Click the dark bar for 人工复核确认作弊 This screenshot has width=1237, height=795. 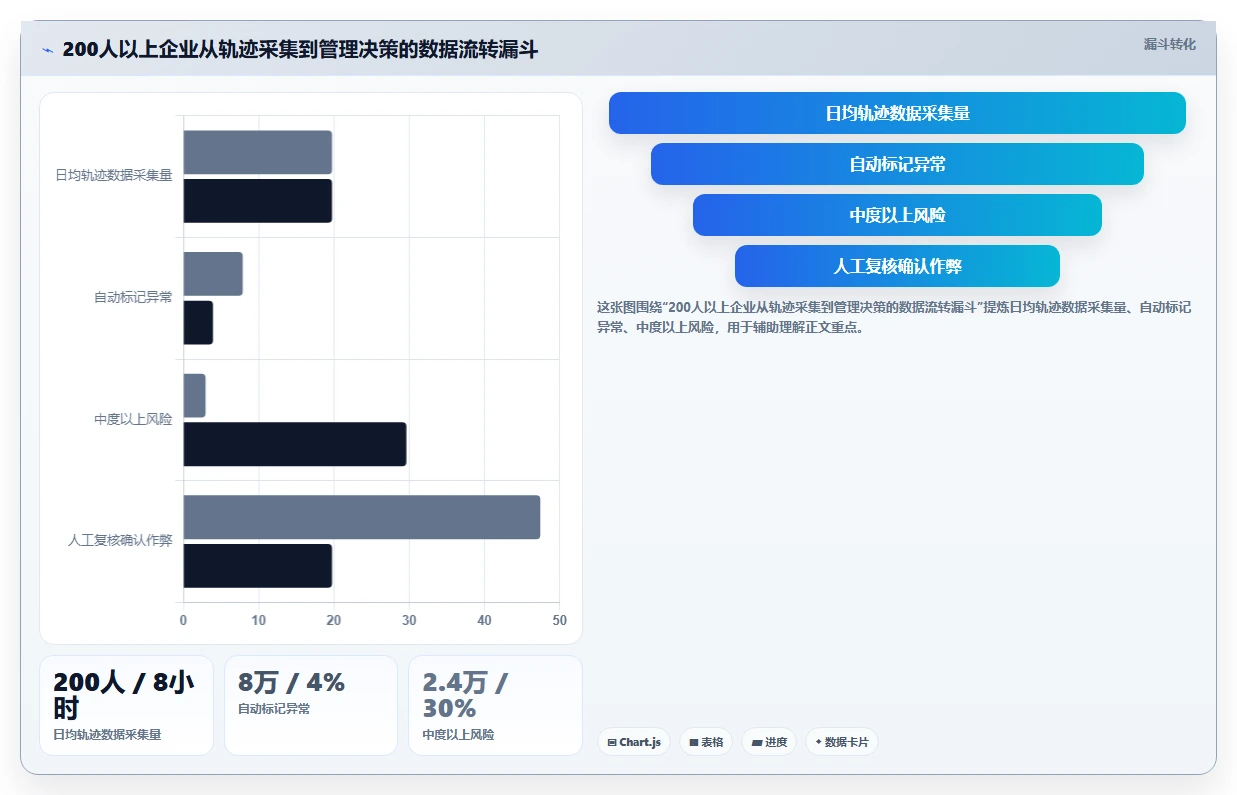[258, 566]
